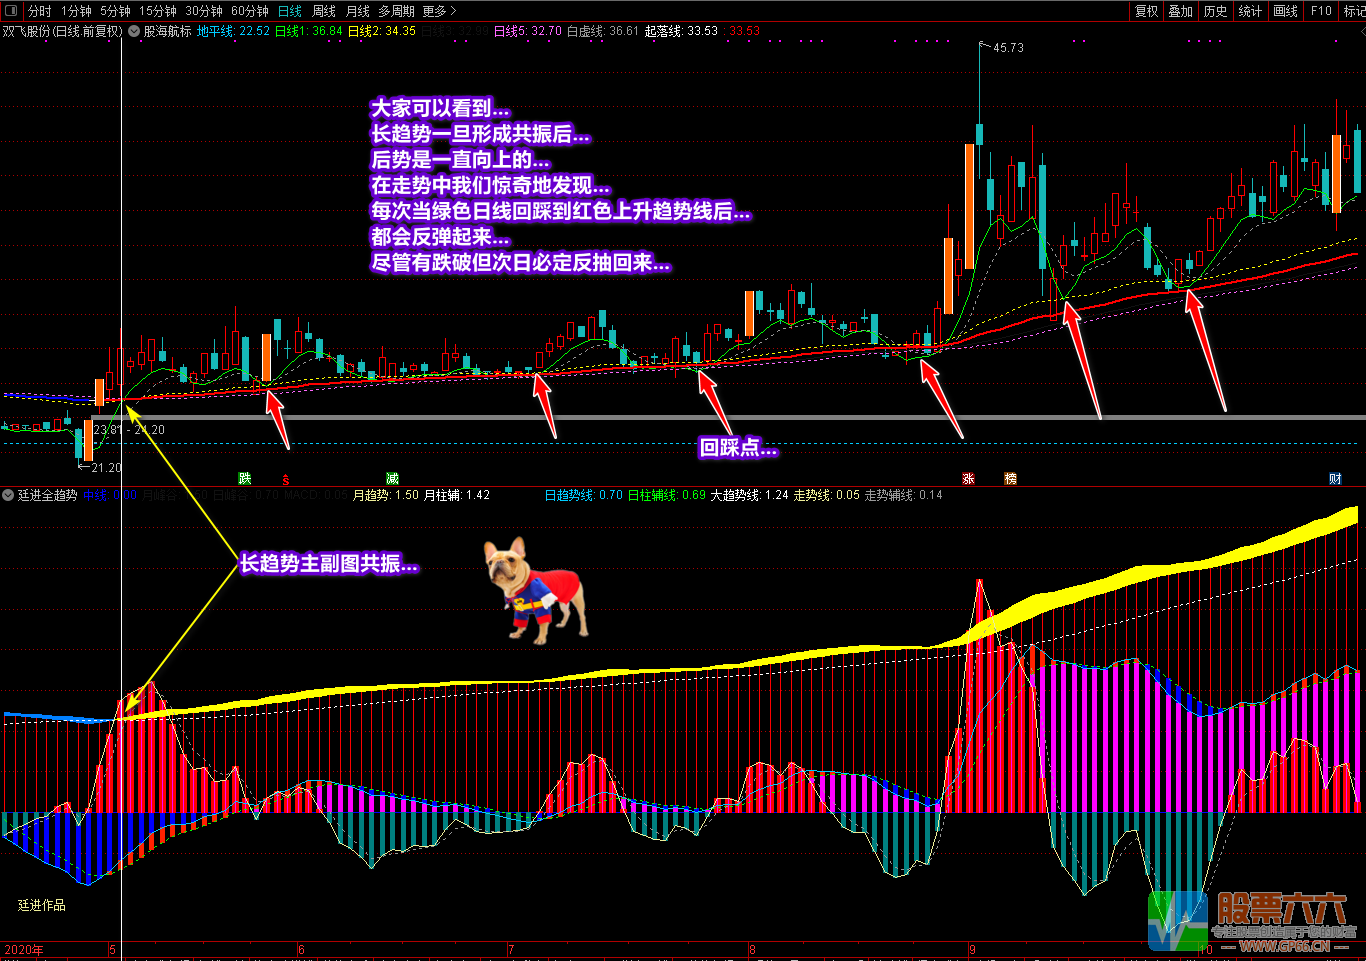Open the 历史 history button
This screenshot has height=961, width=1366.
pos(1215,11)
